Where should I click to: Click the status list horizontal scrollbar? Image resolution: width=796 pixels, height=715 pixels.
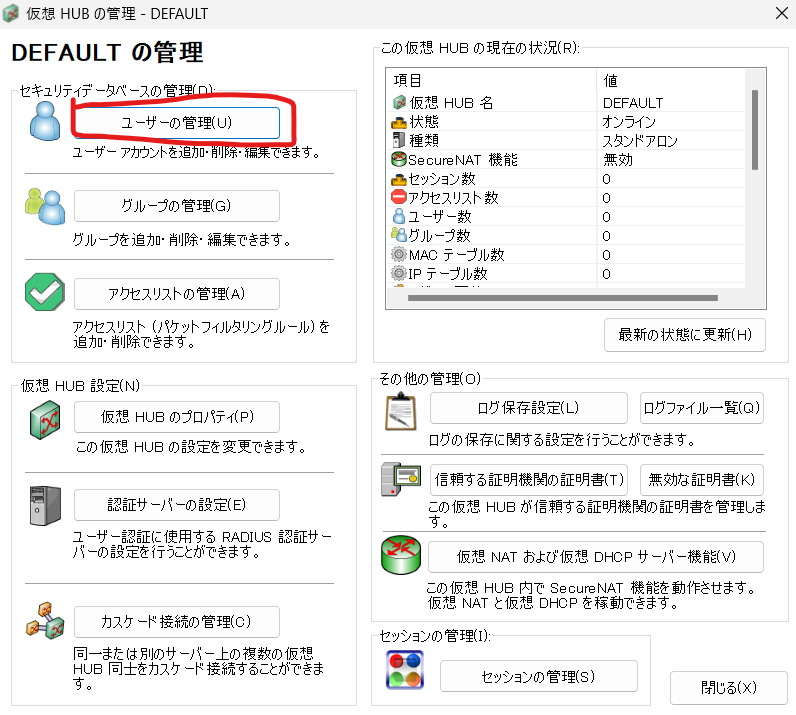562,298
